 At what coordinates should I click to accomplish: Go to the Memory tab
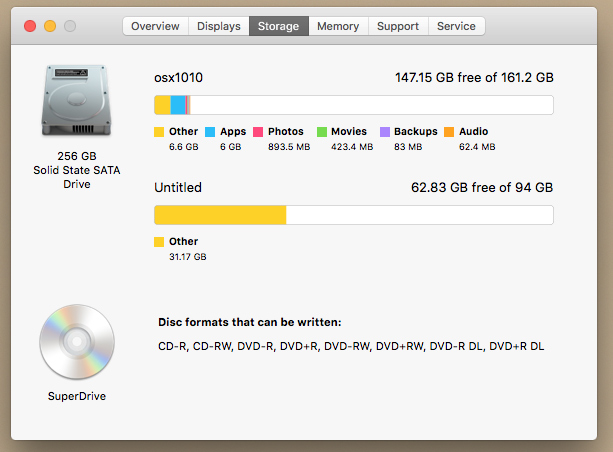[338, 26]
